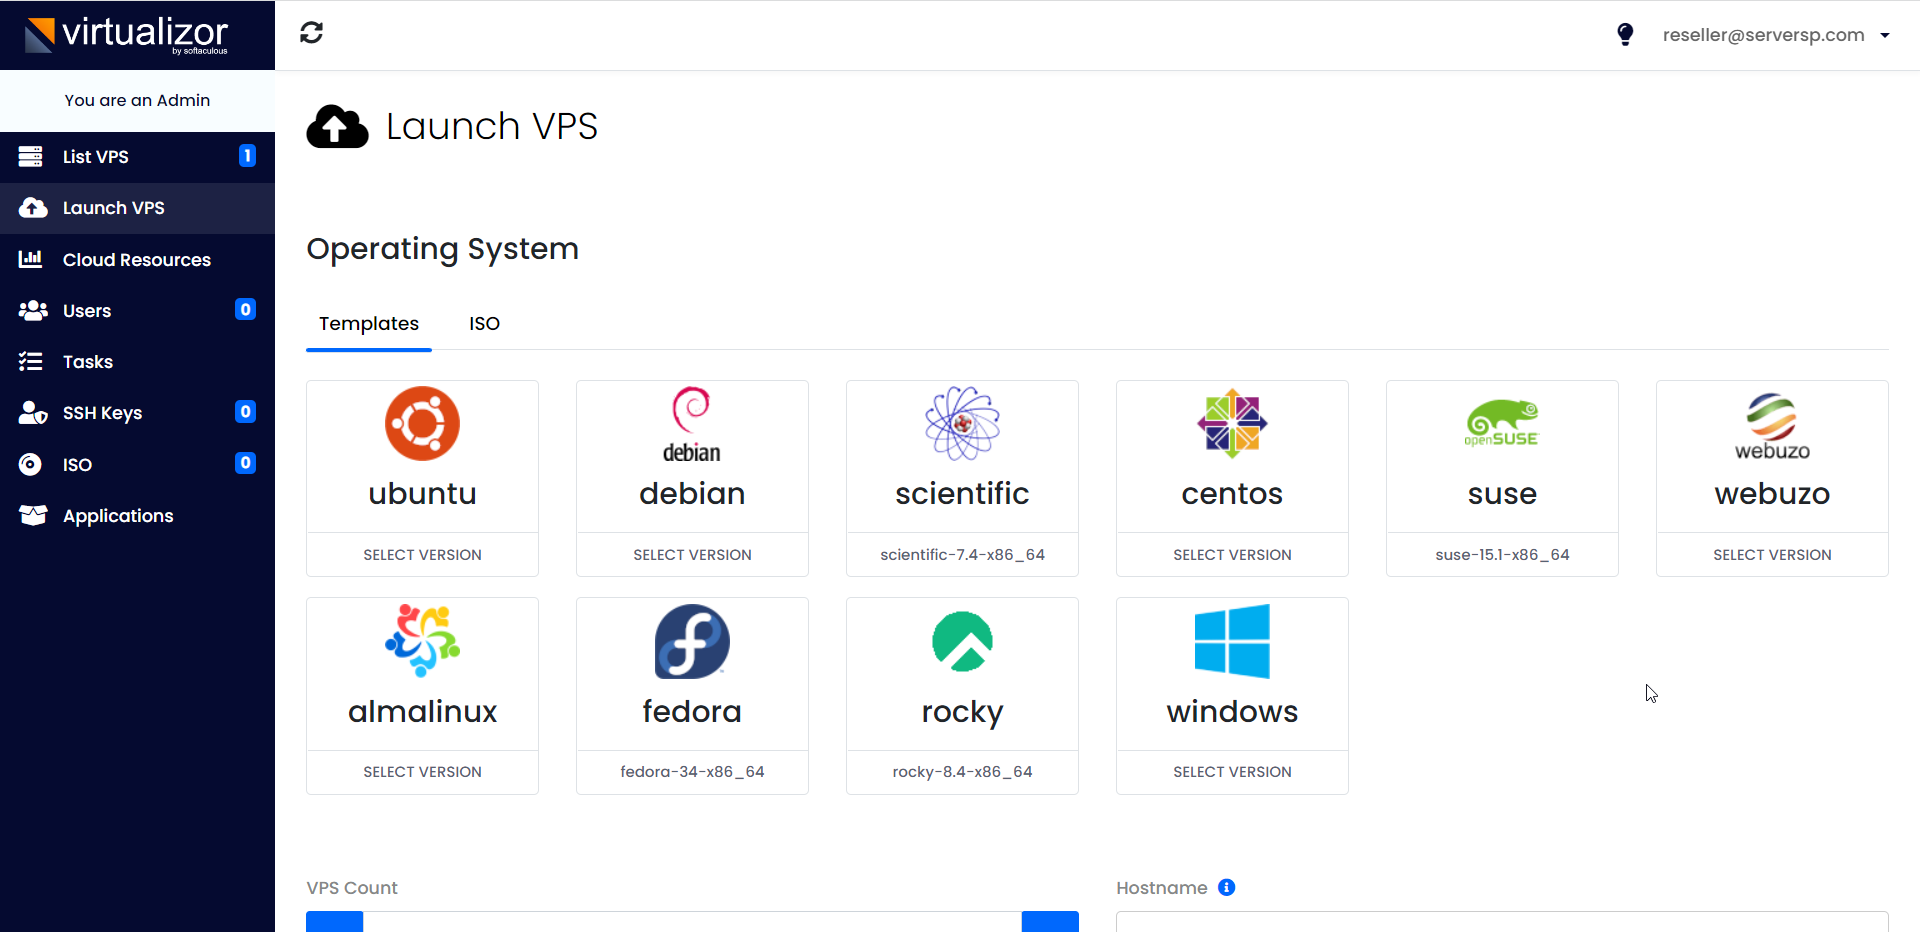This screenshot has height=932, width=1920.
Task: Choose the scientific linux logo
Action: [962, 423]
